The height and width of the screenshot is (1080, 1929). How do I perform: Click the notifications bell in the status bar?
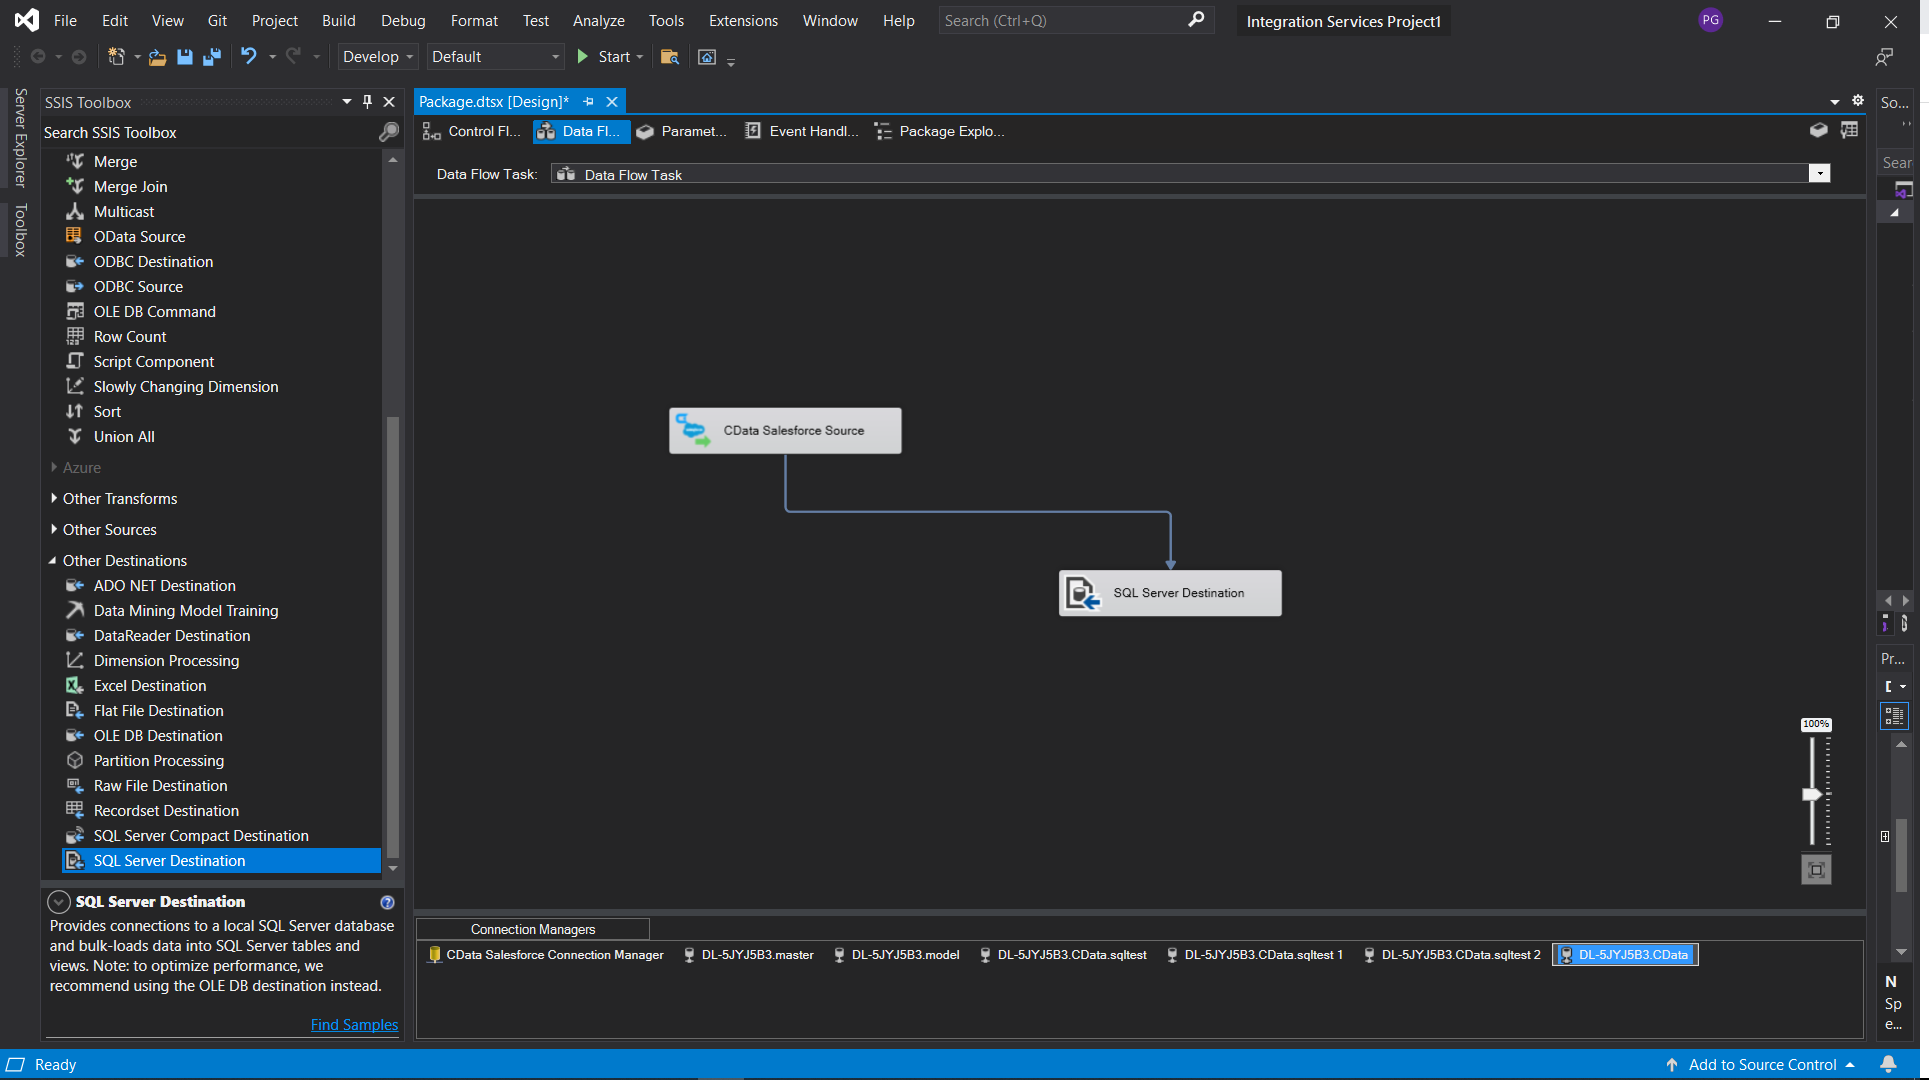coord(1888,1065)
